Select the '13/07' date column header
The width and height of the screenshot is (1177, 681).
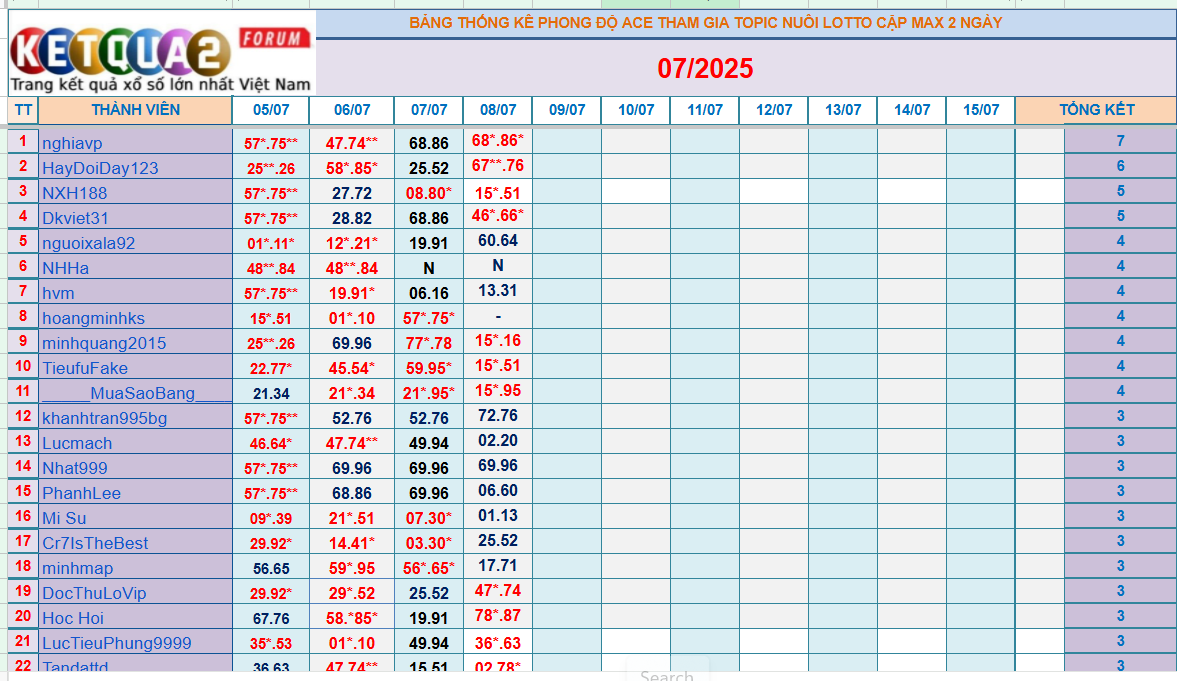coord(843,110)
